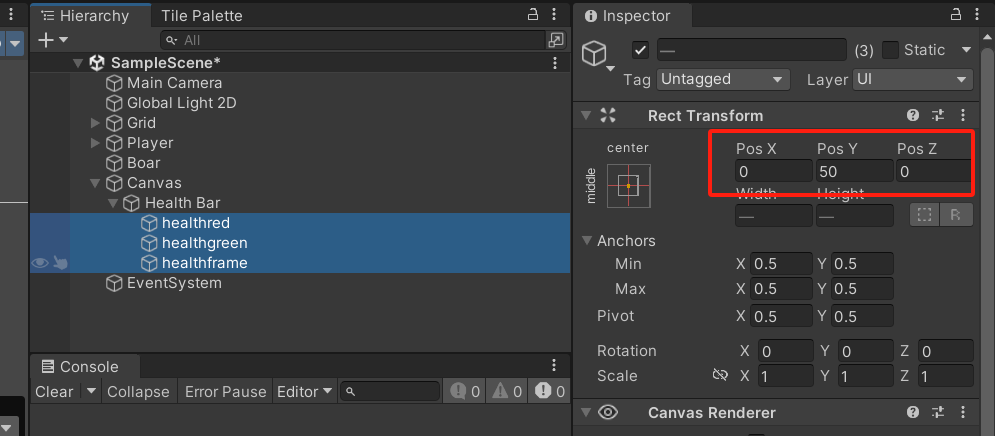Click scene picking hand icon beside healthframe

[61, 263]
